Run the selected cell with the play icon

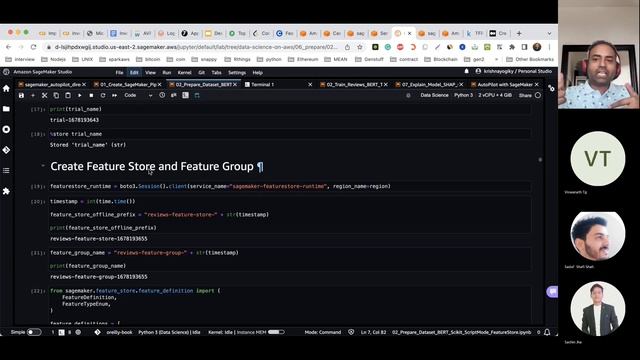(80, 96)
